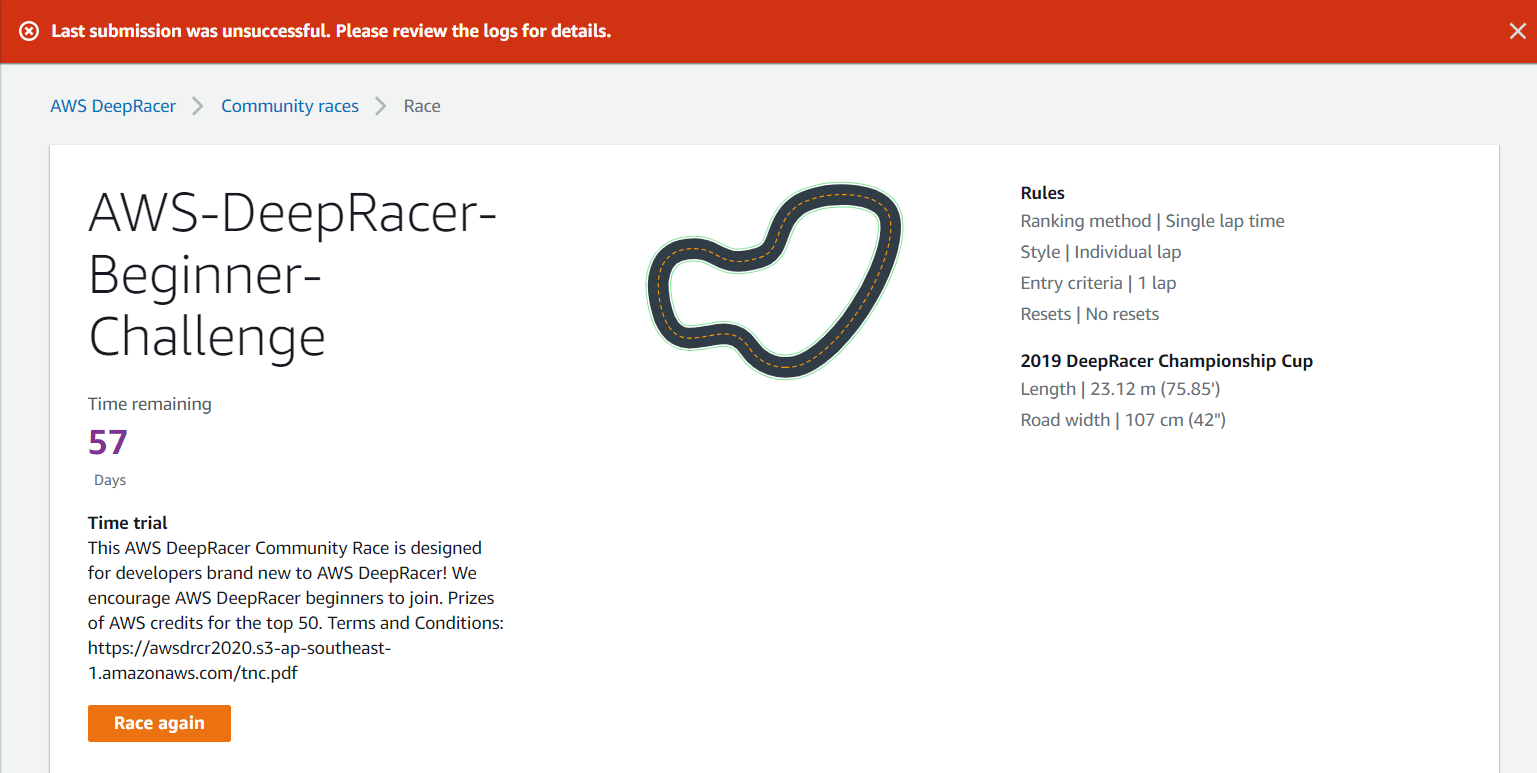Click the Rules heading

coord(1042,193)
